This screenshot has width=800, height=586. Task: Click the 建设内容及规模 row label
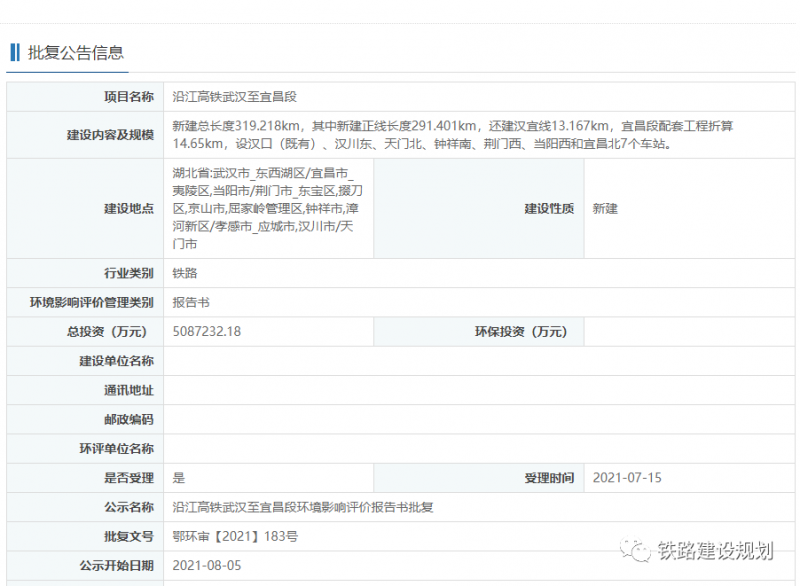(x=114, y=134)
